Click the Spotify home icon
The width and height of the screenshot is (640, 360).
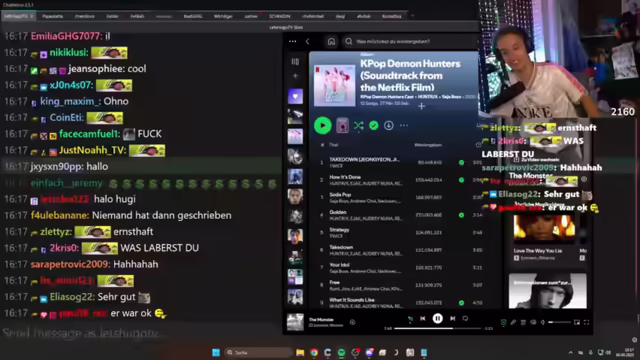[x=331, y=42]
